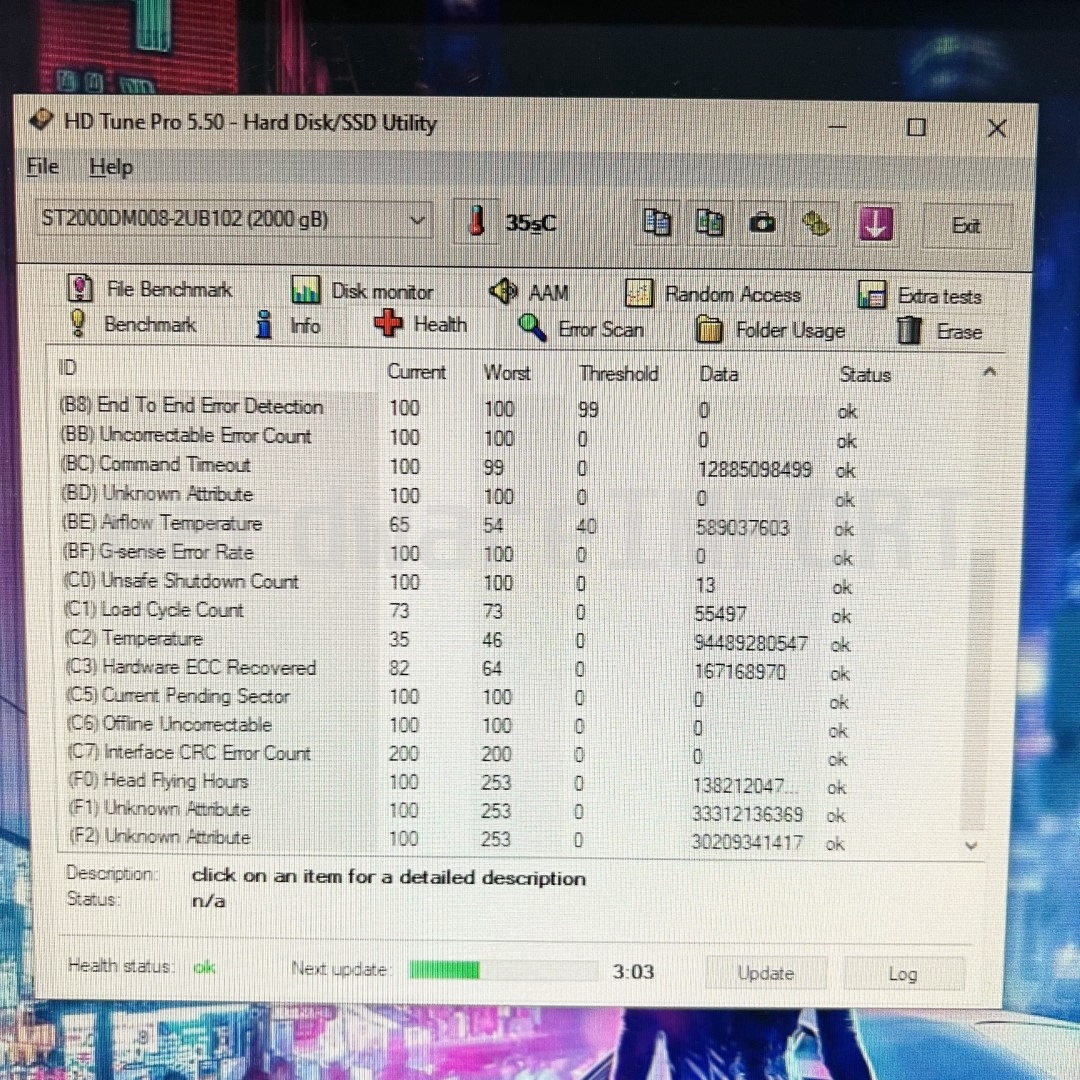Copy info to clipboard icon
1080x1080 pixels.
click(656, 222)
